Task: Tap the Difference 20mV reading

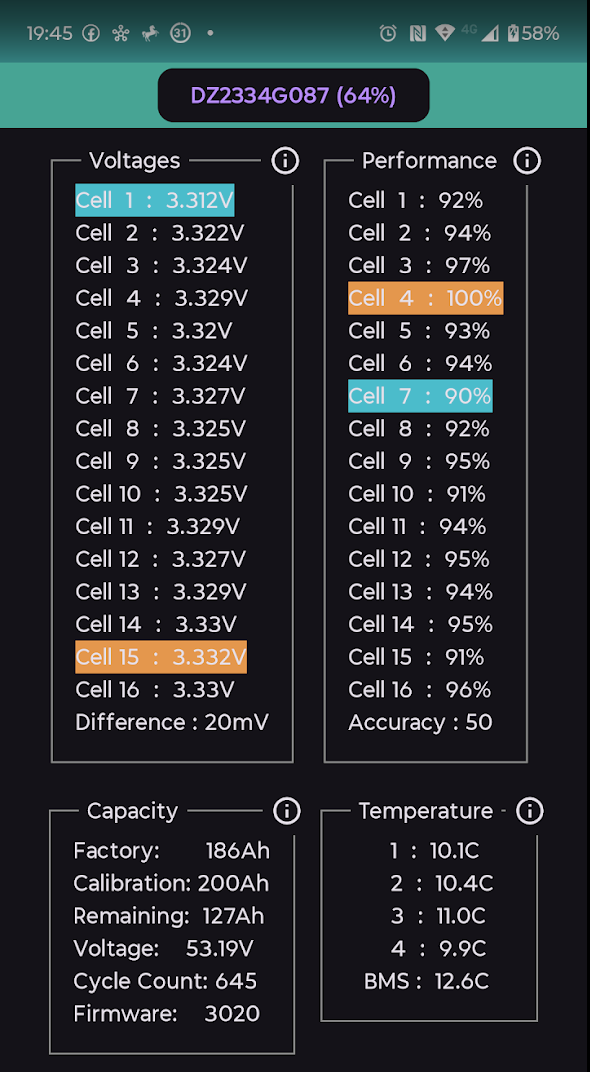Action: click(x=172, y=723)
